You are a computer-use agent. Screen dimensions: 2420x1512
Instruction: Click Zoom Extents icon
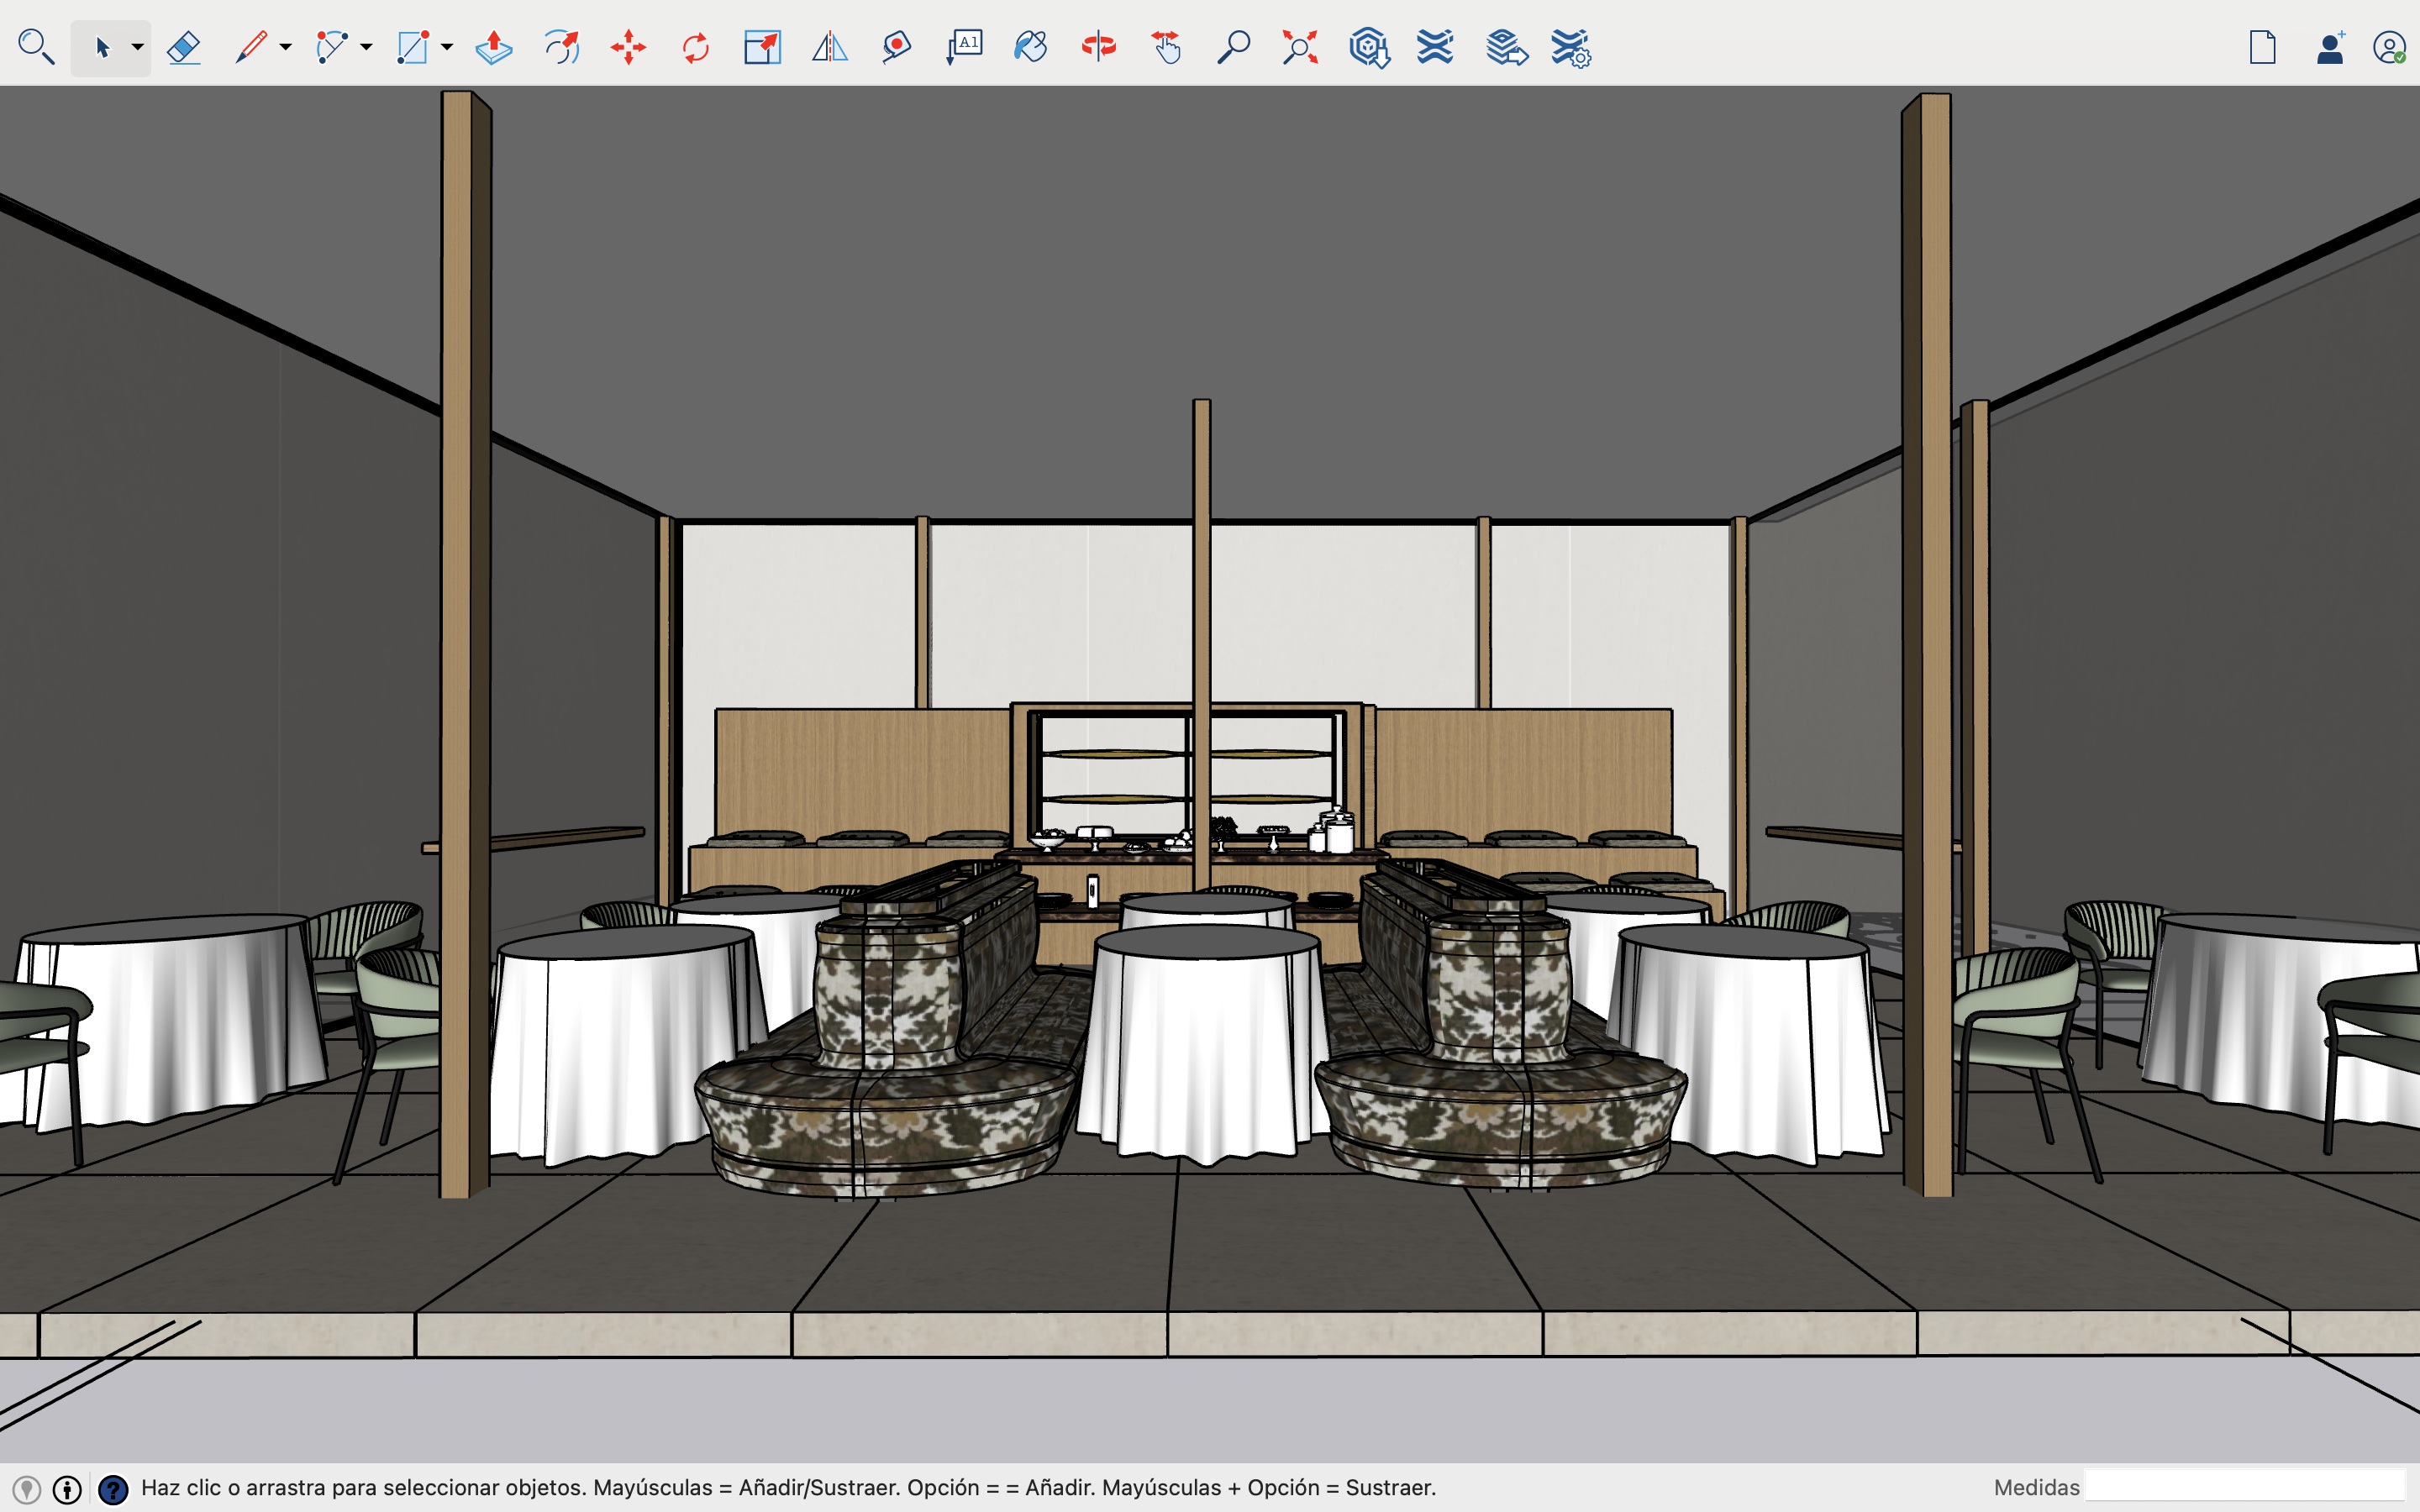[1300, 47]
